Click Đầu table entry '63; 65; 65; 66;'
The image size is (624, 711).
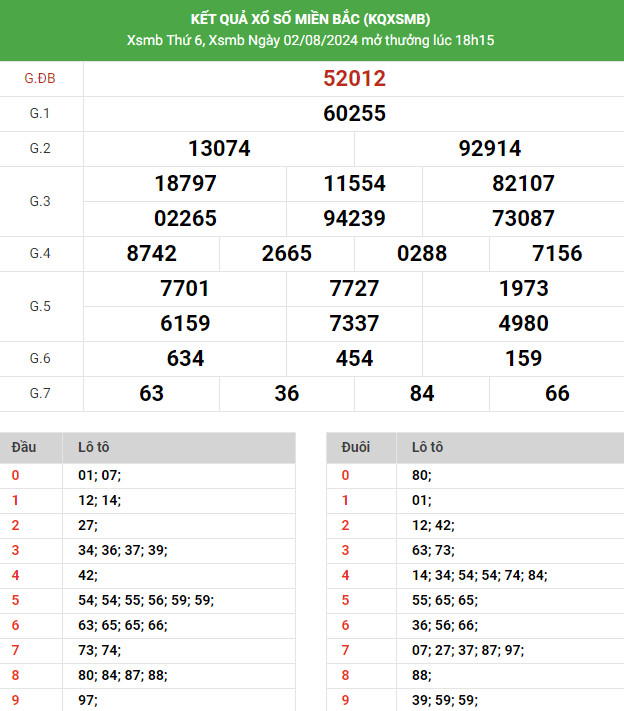click(122, 625)
